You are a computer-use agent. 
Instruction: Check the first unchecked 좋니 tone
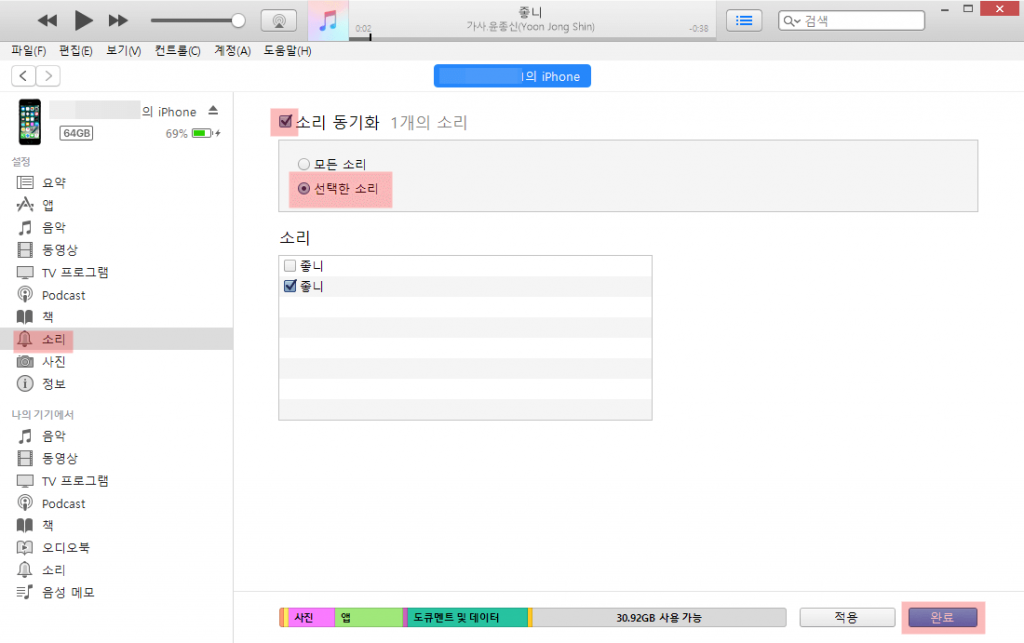290,266
